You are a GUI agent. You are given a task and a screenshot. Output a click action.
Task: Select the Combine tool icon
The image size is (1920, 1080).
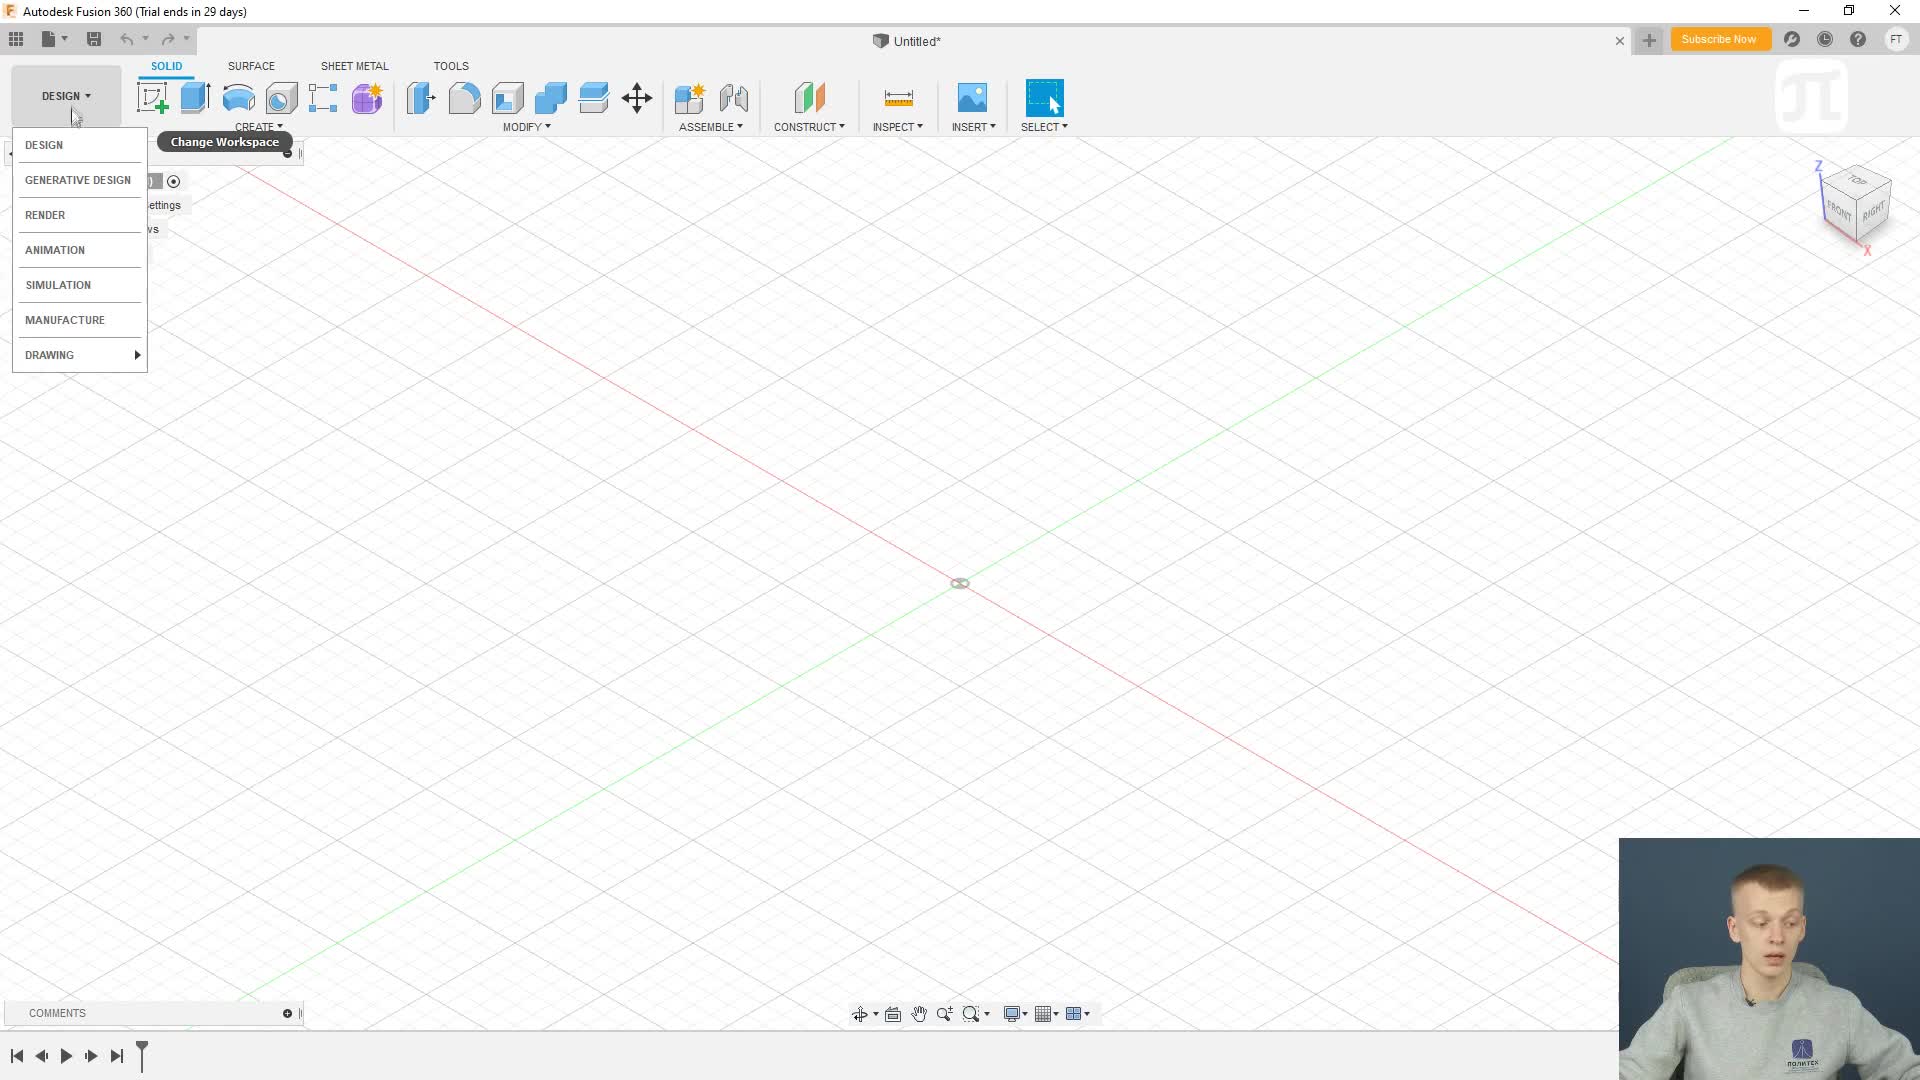[x=550, y=98]
